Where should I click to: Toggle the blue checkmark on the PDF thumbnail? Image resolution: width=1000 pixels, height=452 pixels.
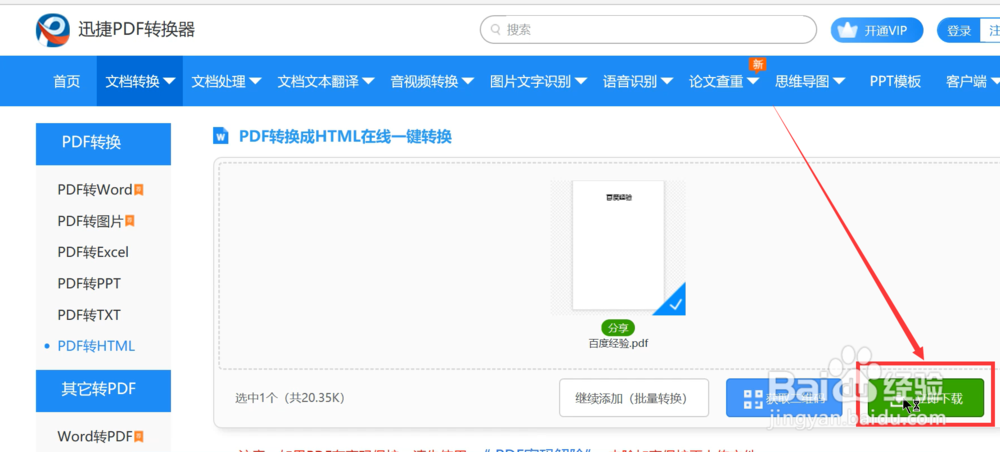click(671, 301)
